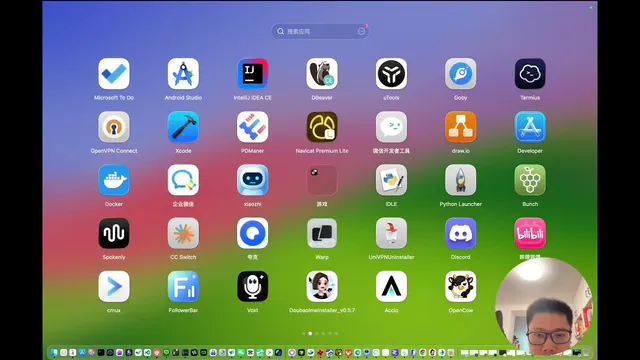Viewport: 640px width, 360px height.
Task: Open Finder in the Dock
Action: (54, 352)
